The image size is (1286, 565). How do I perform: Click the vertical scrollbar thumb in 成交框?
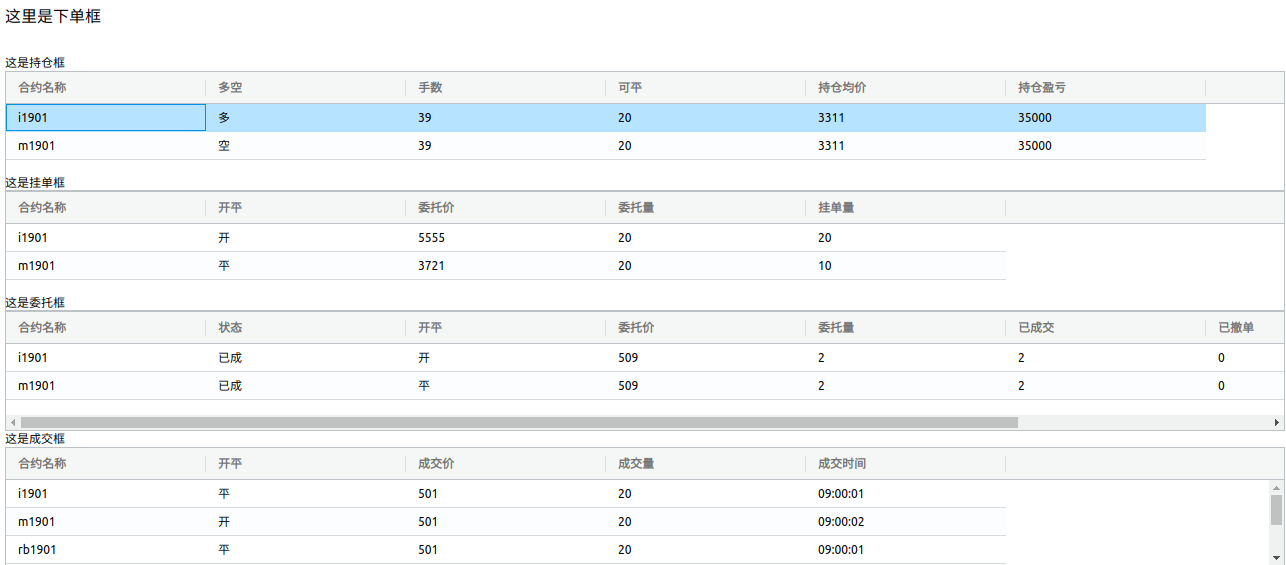[1277, 509]
